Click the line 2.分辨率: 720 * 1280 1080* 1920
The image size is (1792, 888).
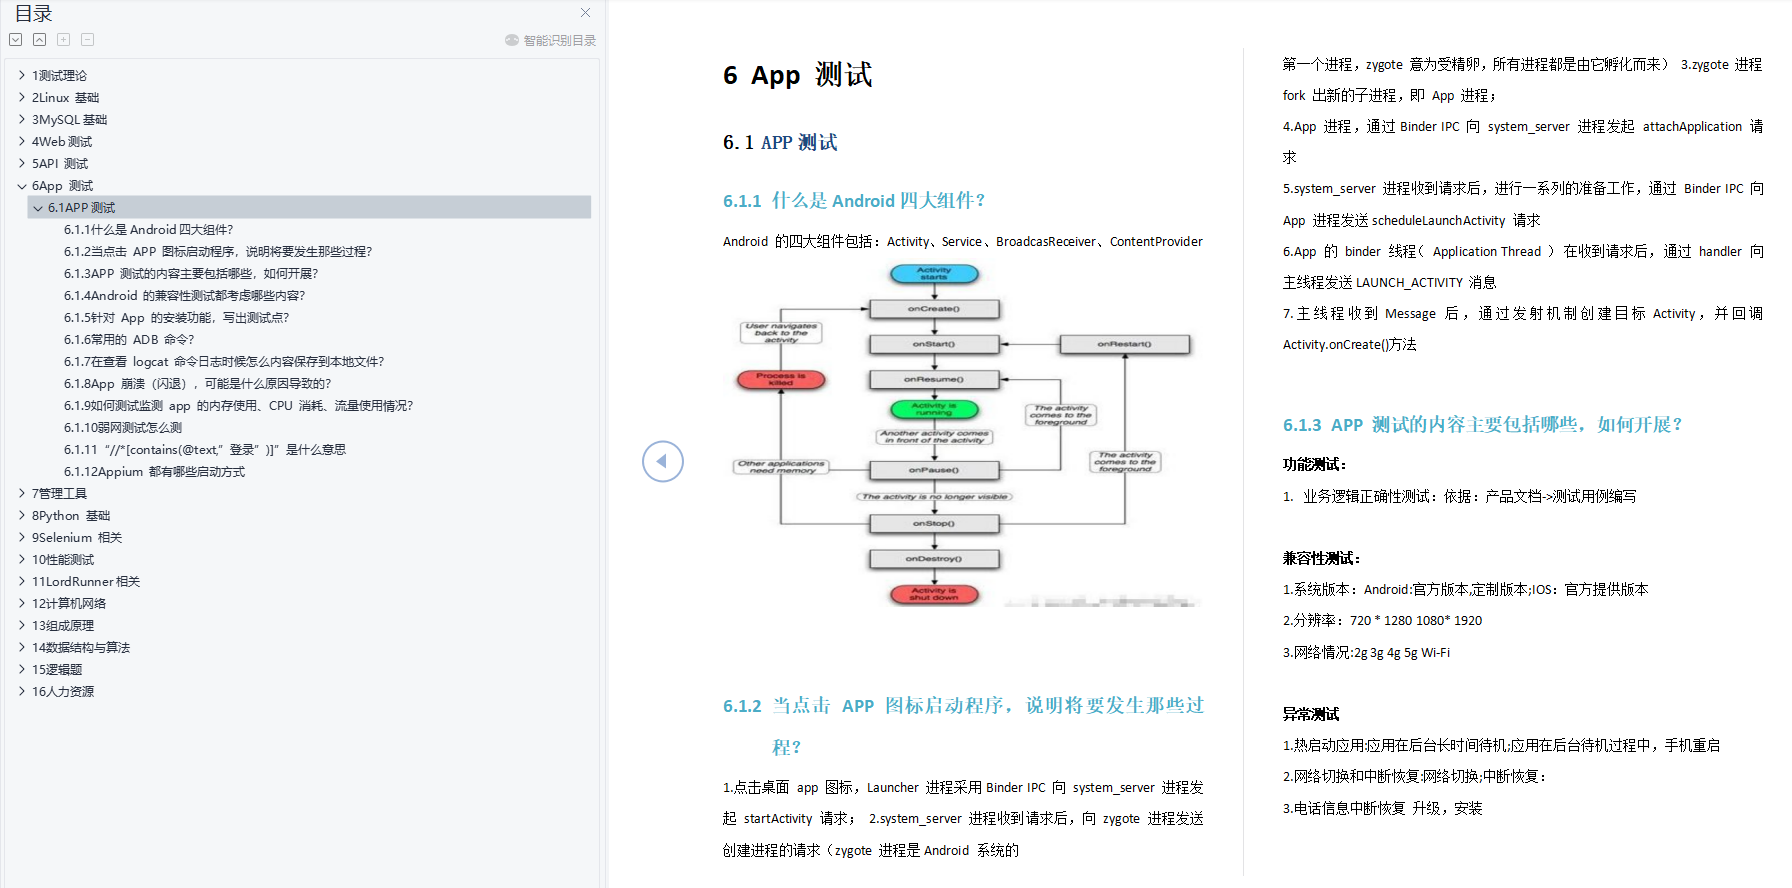coord(1382,620)
